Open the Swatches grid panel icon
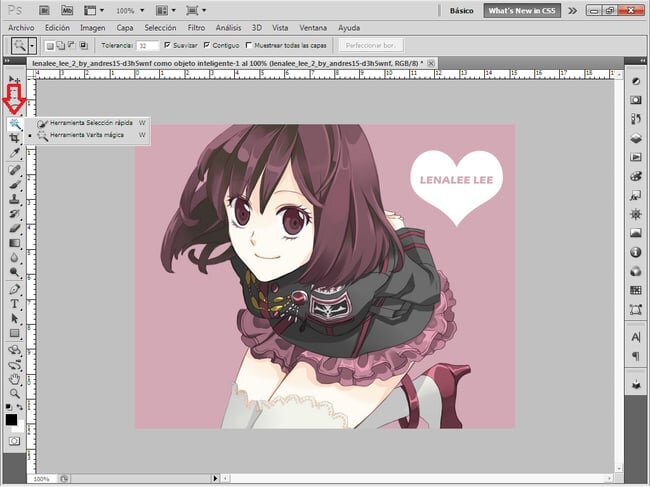The image size is (650, 487). click(x=635, y=290)
